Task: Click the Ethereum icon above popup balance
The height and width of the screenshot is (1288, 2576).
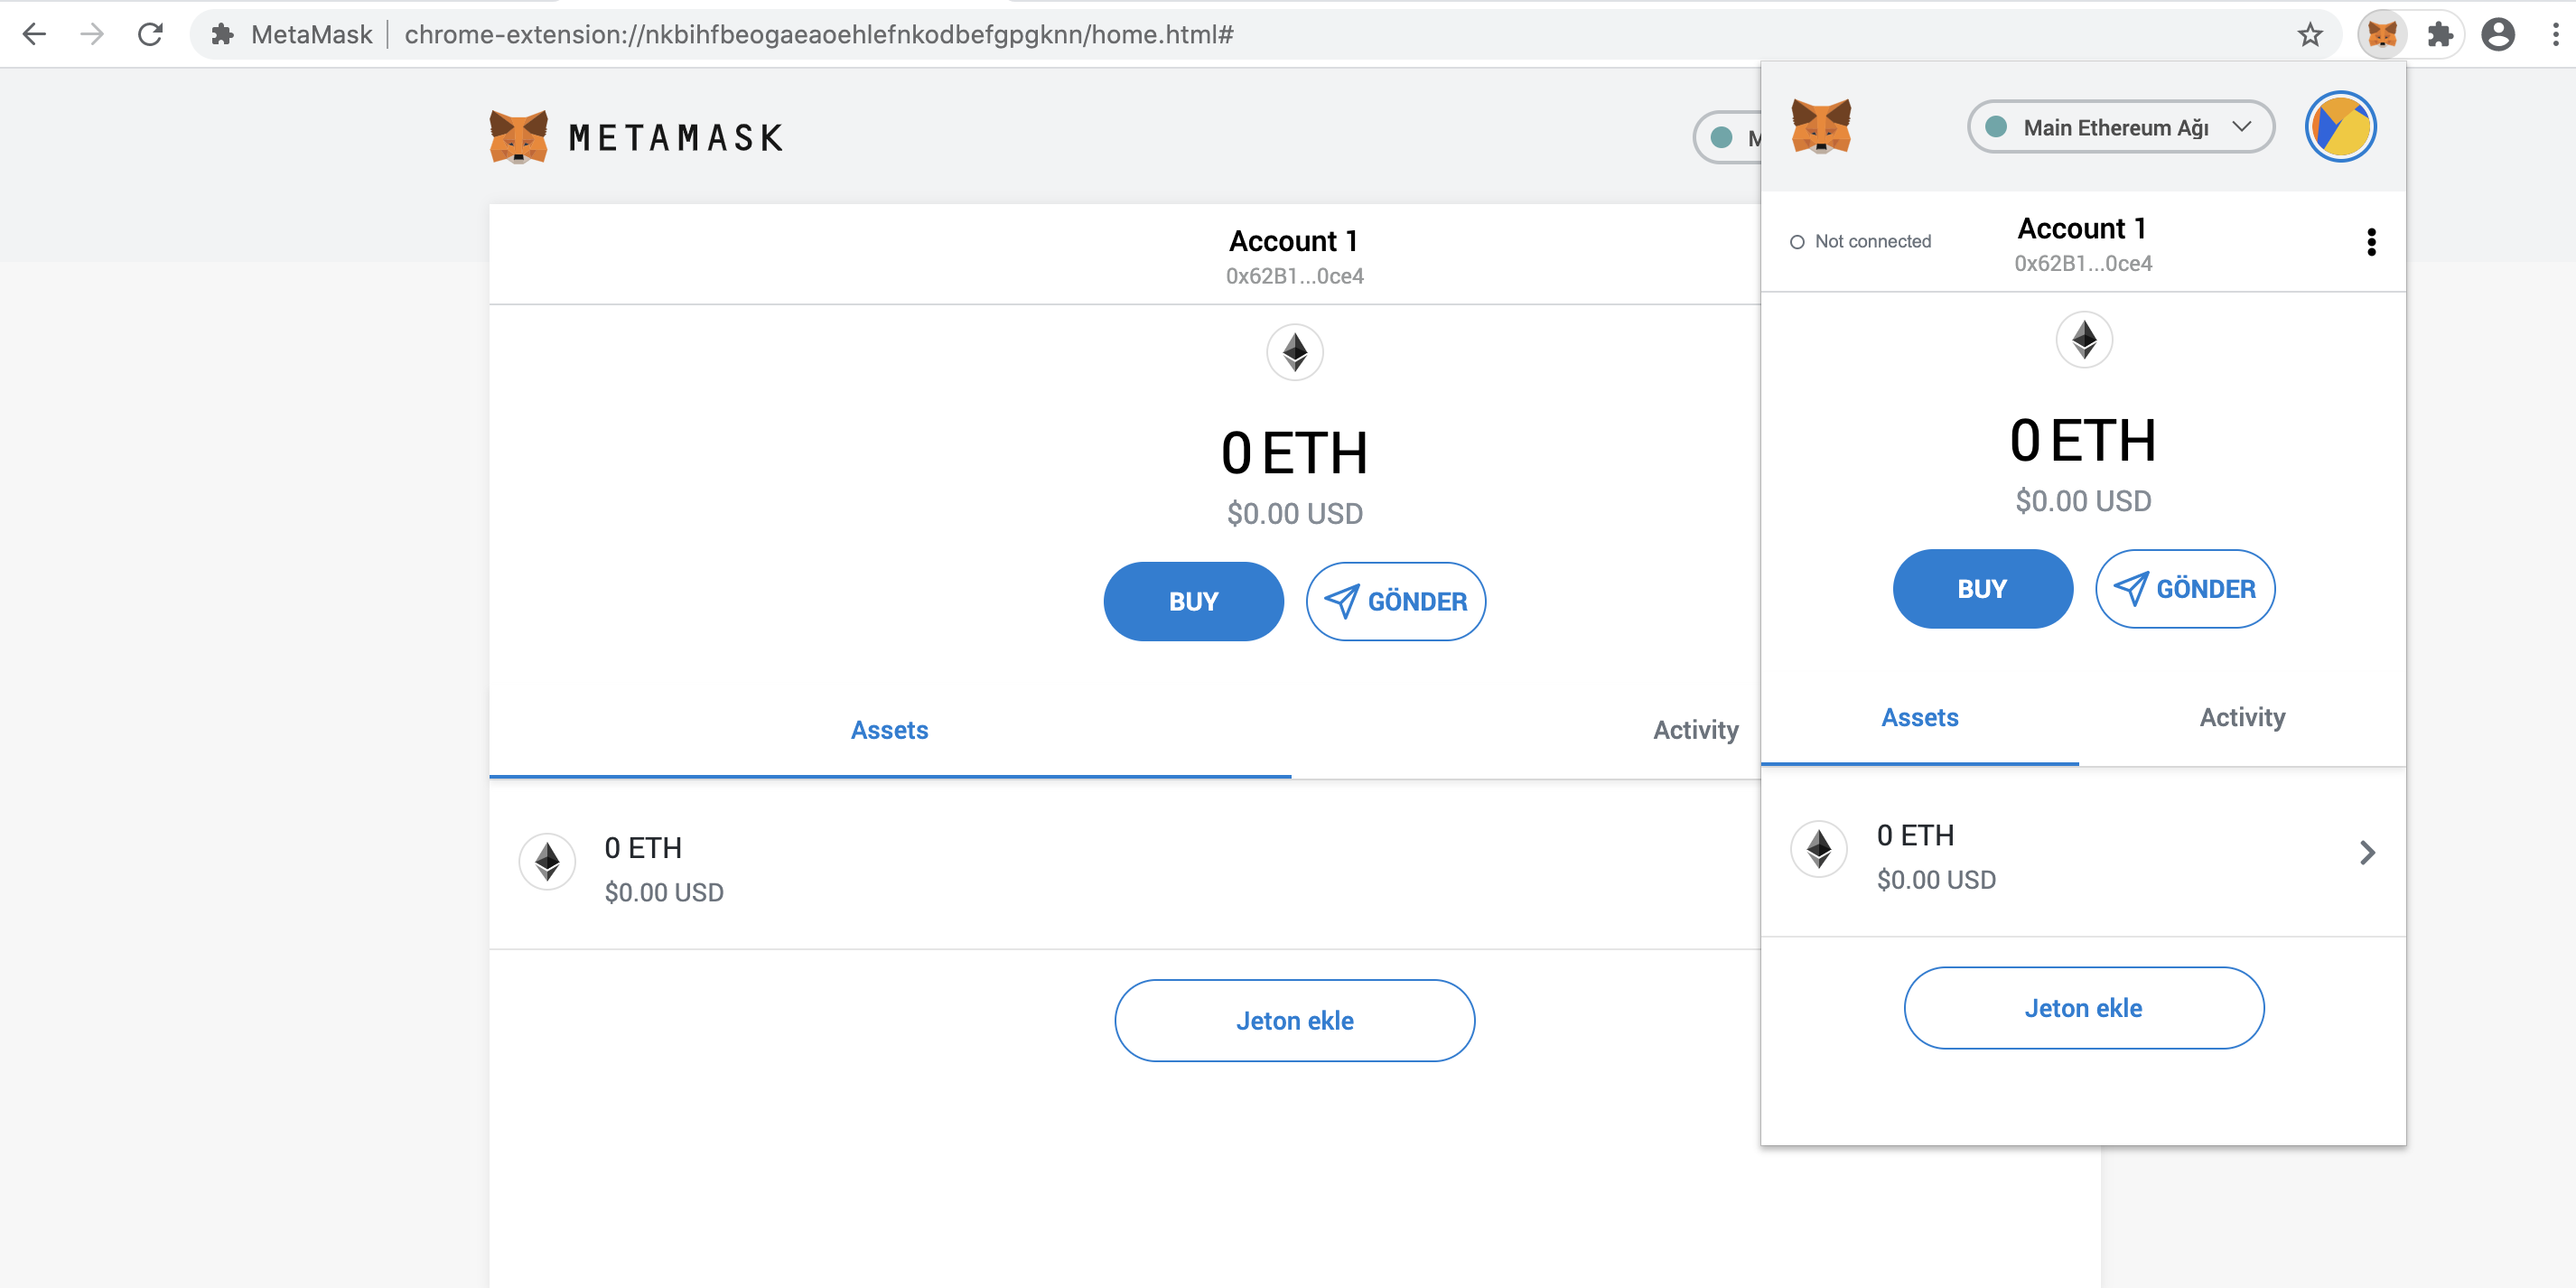Action: point(2084,340)
